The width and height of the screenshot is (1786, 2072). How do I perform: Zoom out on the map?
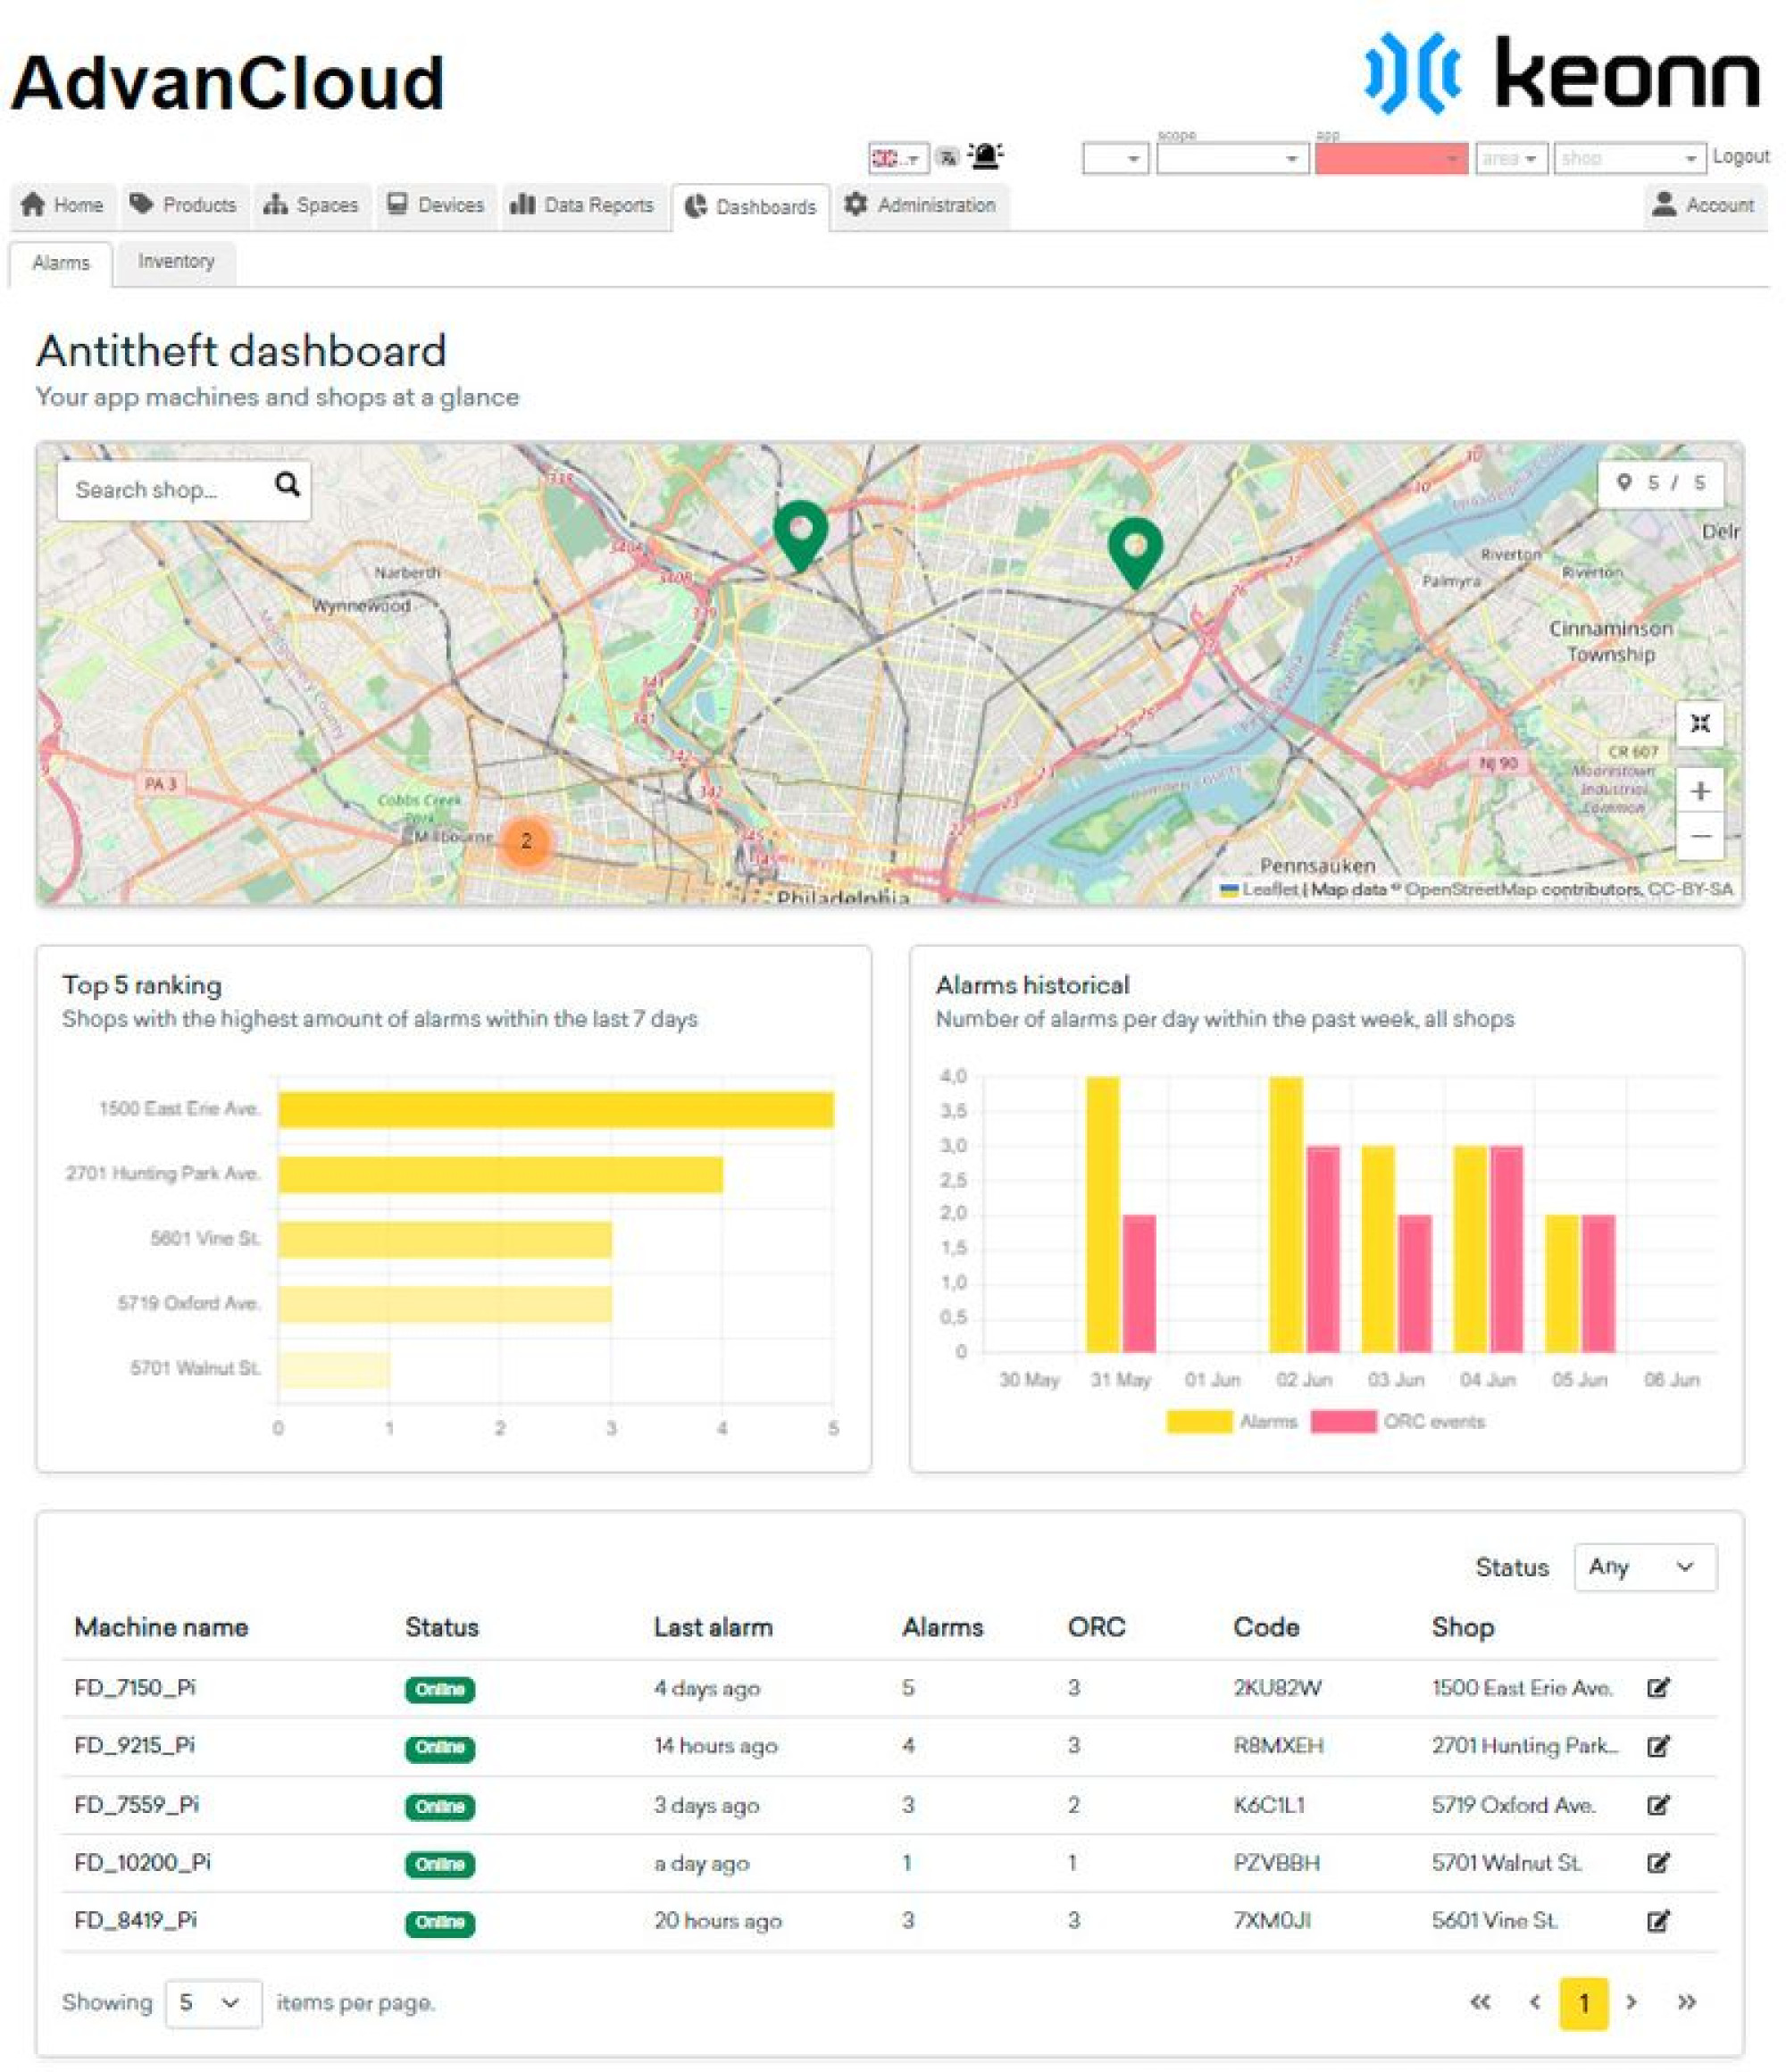pos(1699,836)
